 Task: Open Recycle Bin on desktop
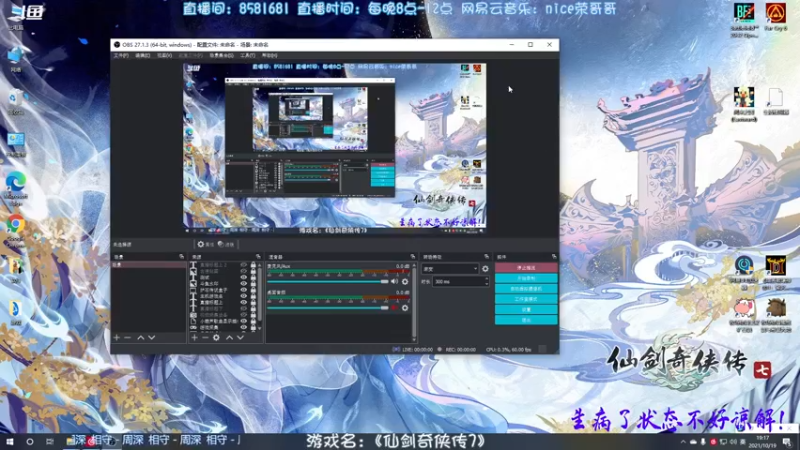coord(16,102)
